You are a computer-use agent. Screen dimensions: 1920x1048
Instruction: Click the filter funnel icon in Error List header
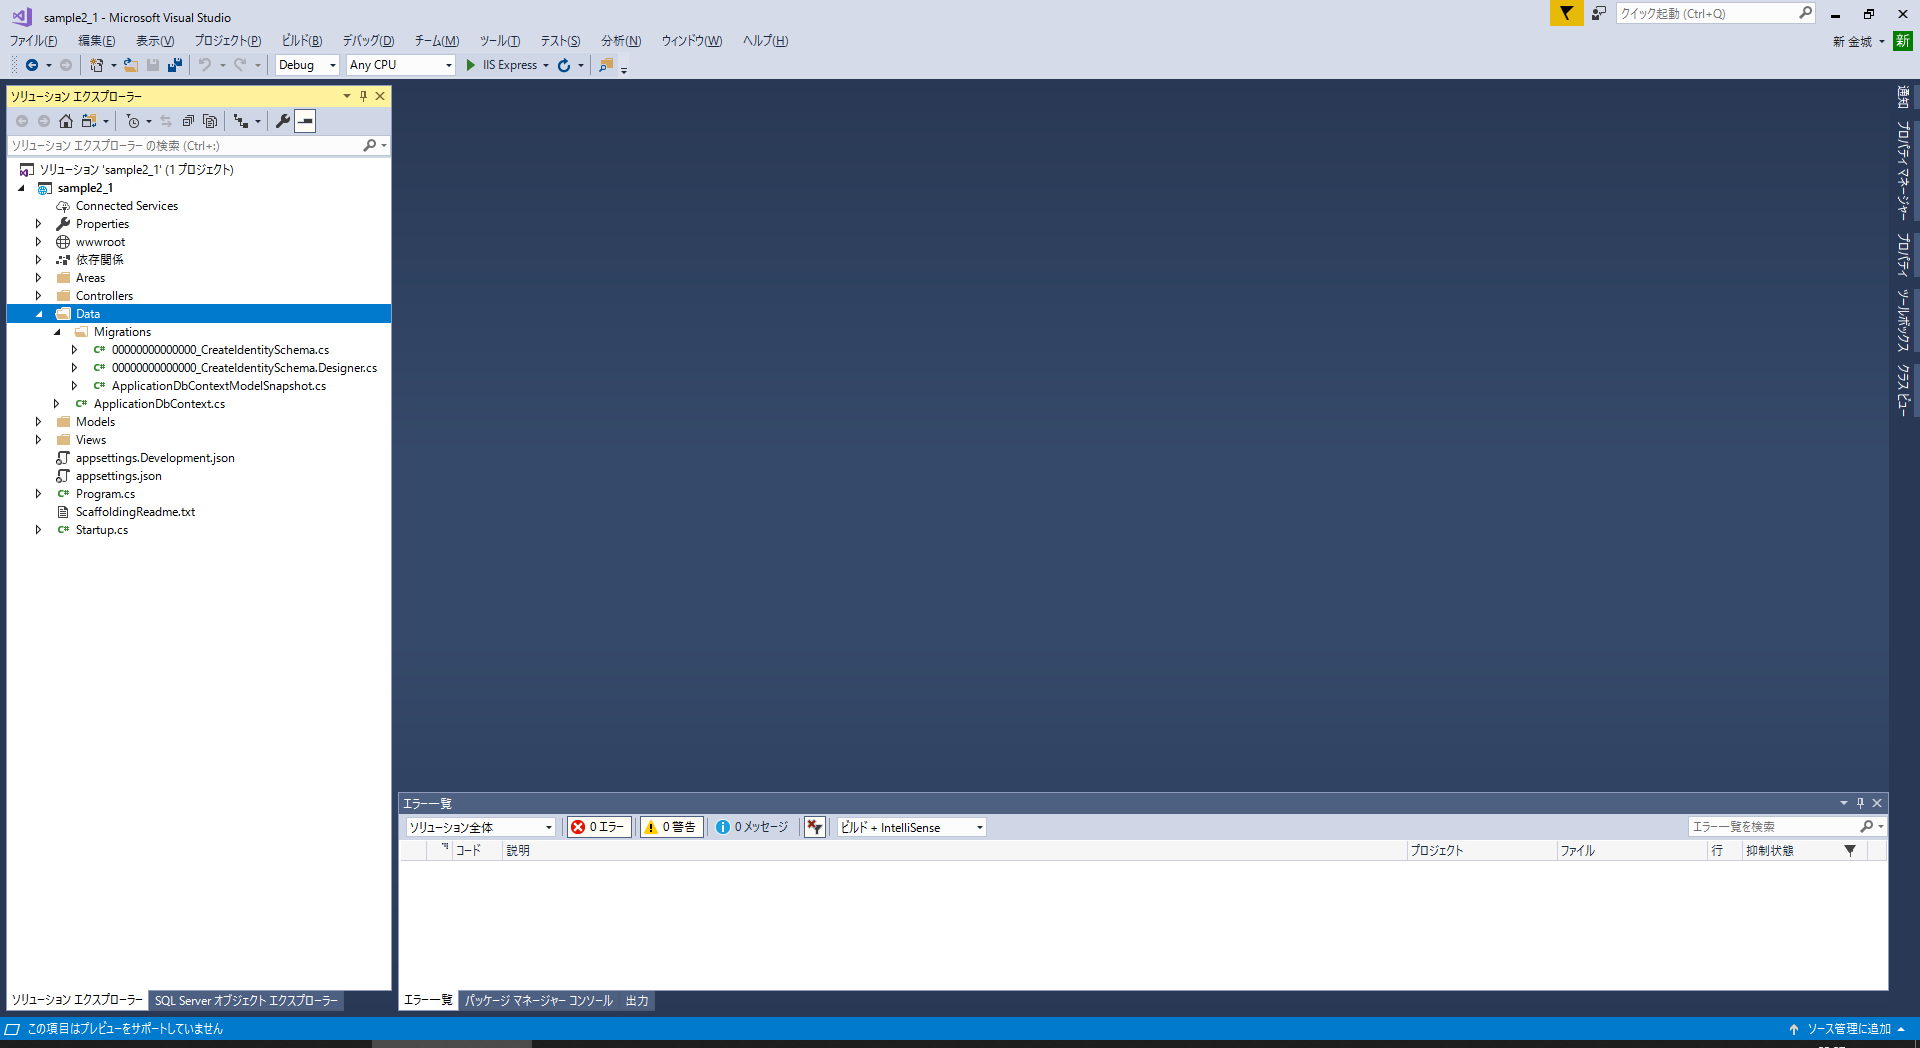(x=1850, y=851)
